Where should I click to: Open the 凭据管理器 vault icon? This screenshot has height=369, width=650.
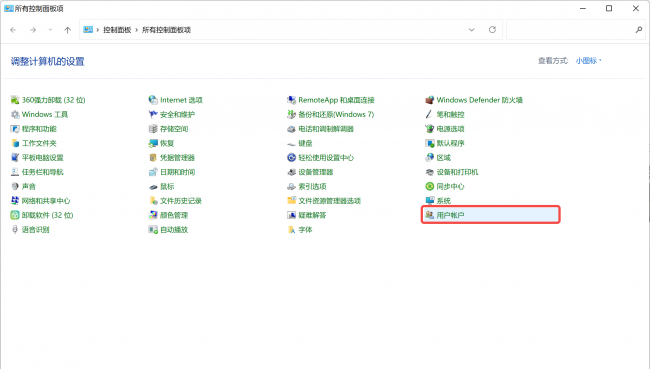pos(153,158)
